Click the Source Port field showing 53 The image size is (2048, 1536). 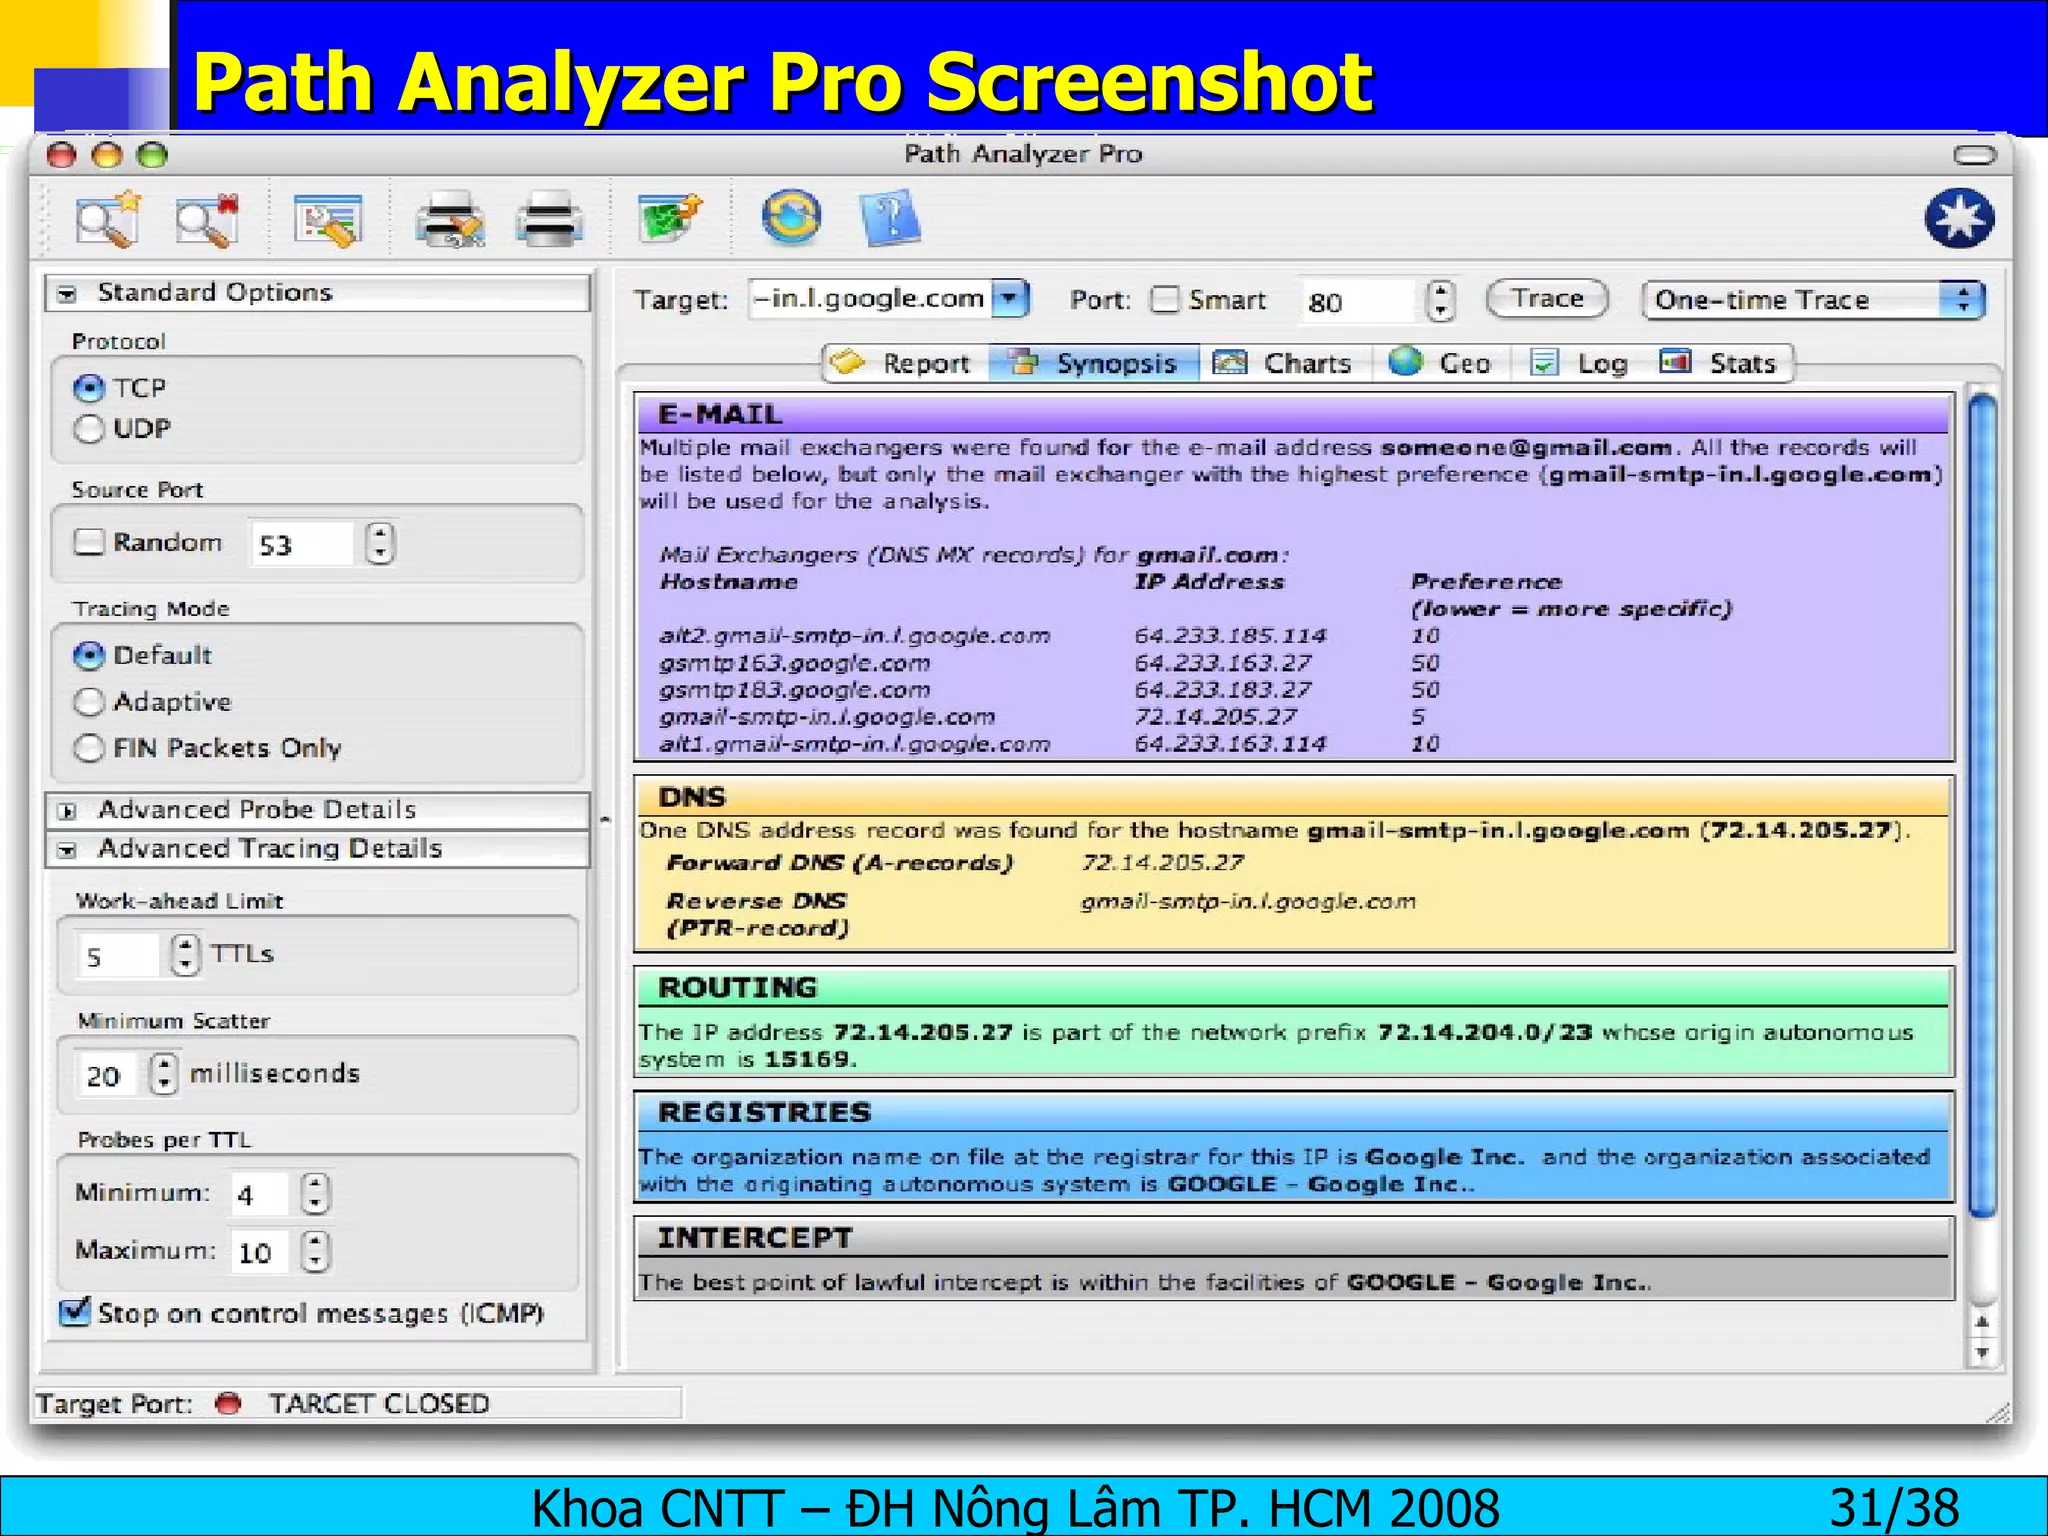[x=302, y=544]
